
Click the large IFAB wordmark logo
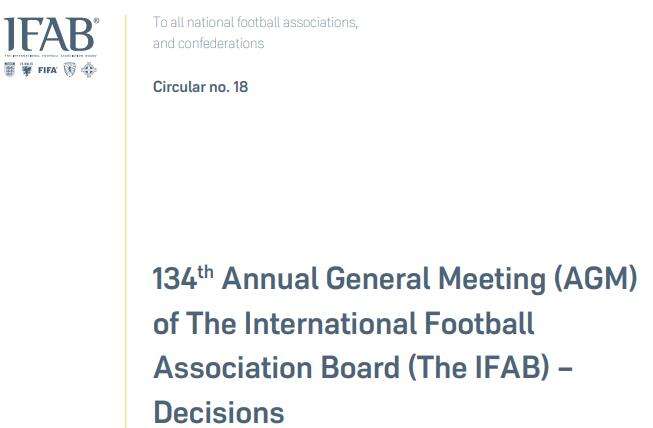point(49,34)
